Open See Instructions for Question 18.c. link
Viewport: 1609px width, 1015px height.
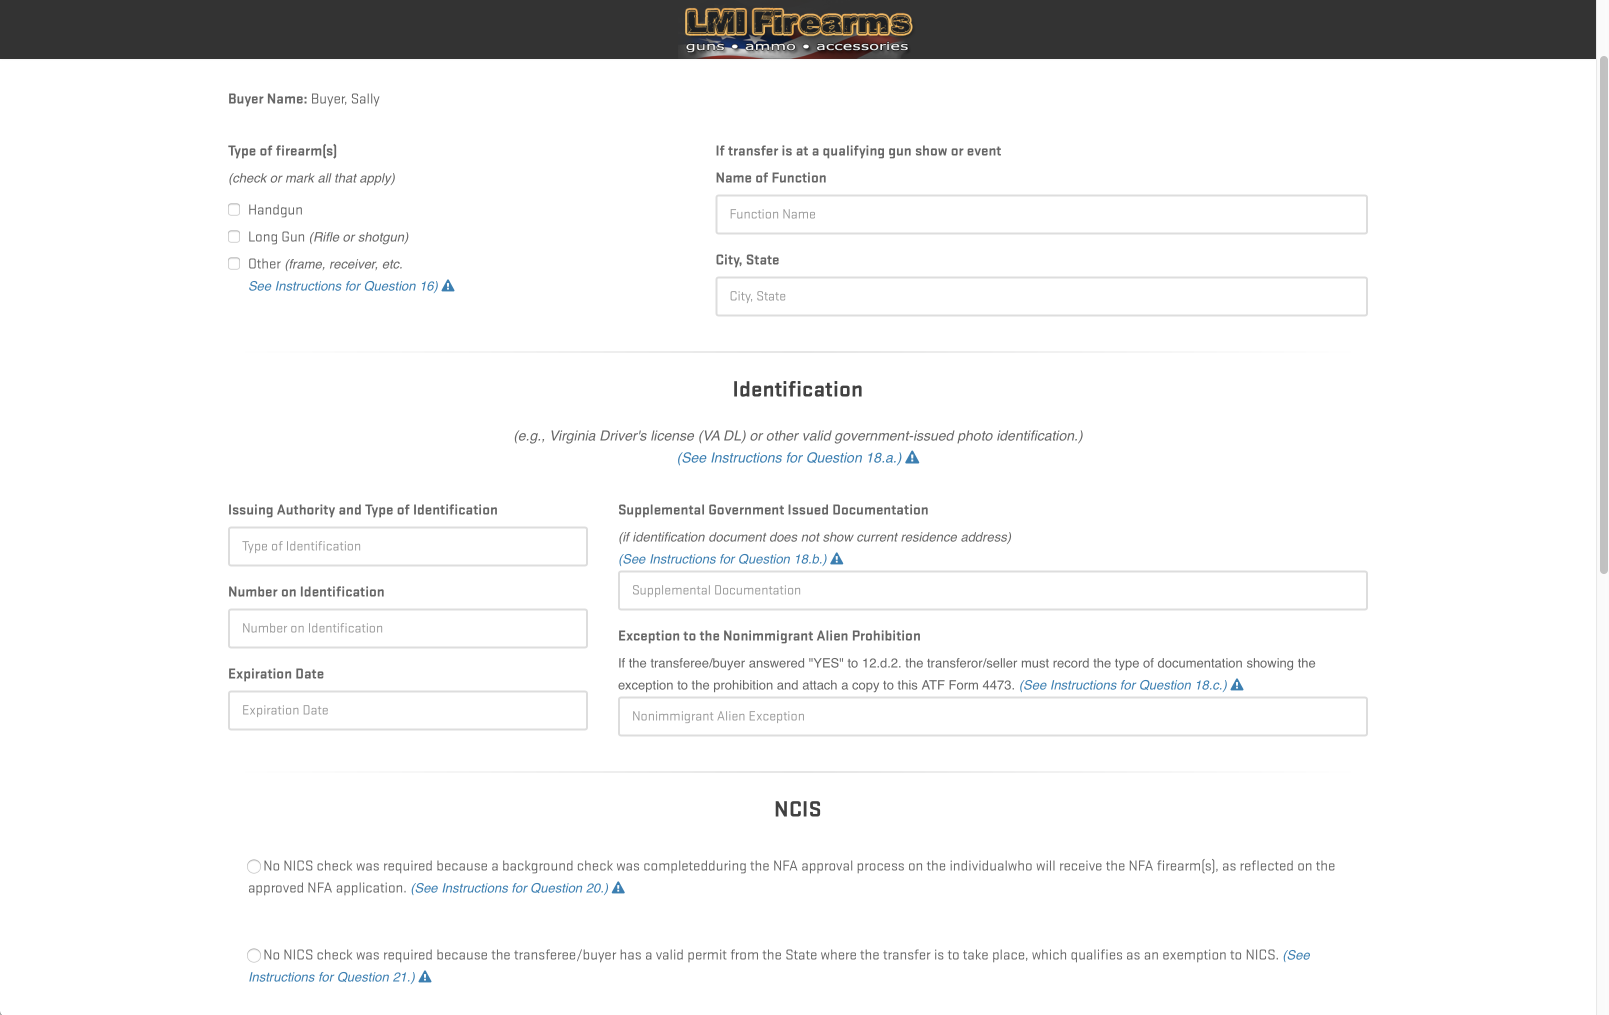tap(1123, 685)
